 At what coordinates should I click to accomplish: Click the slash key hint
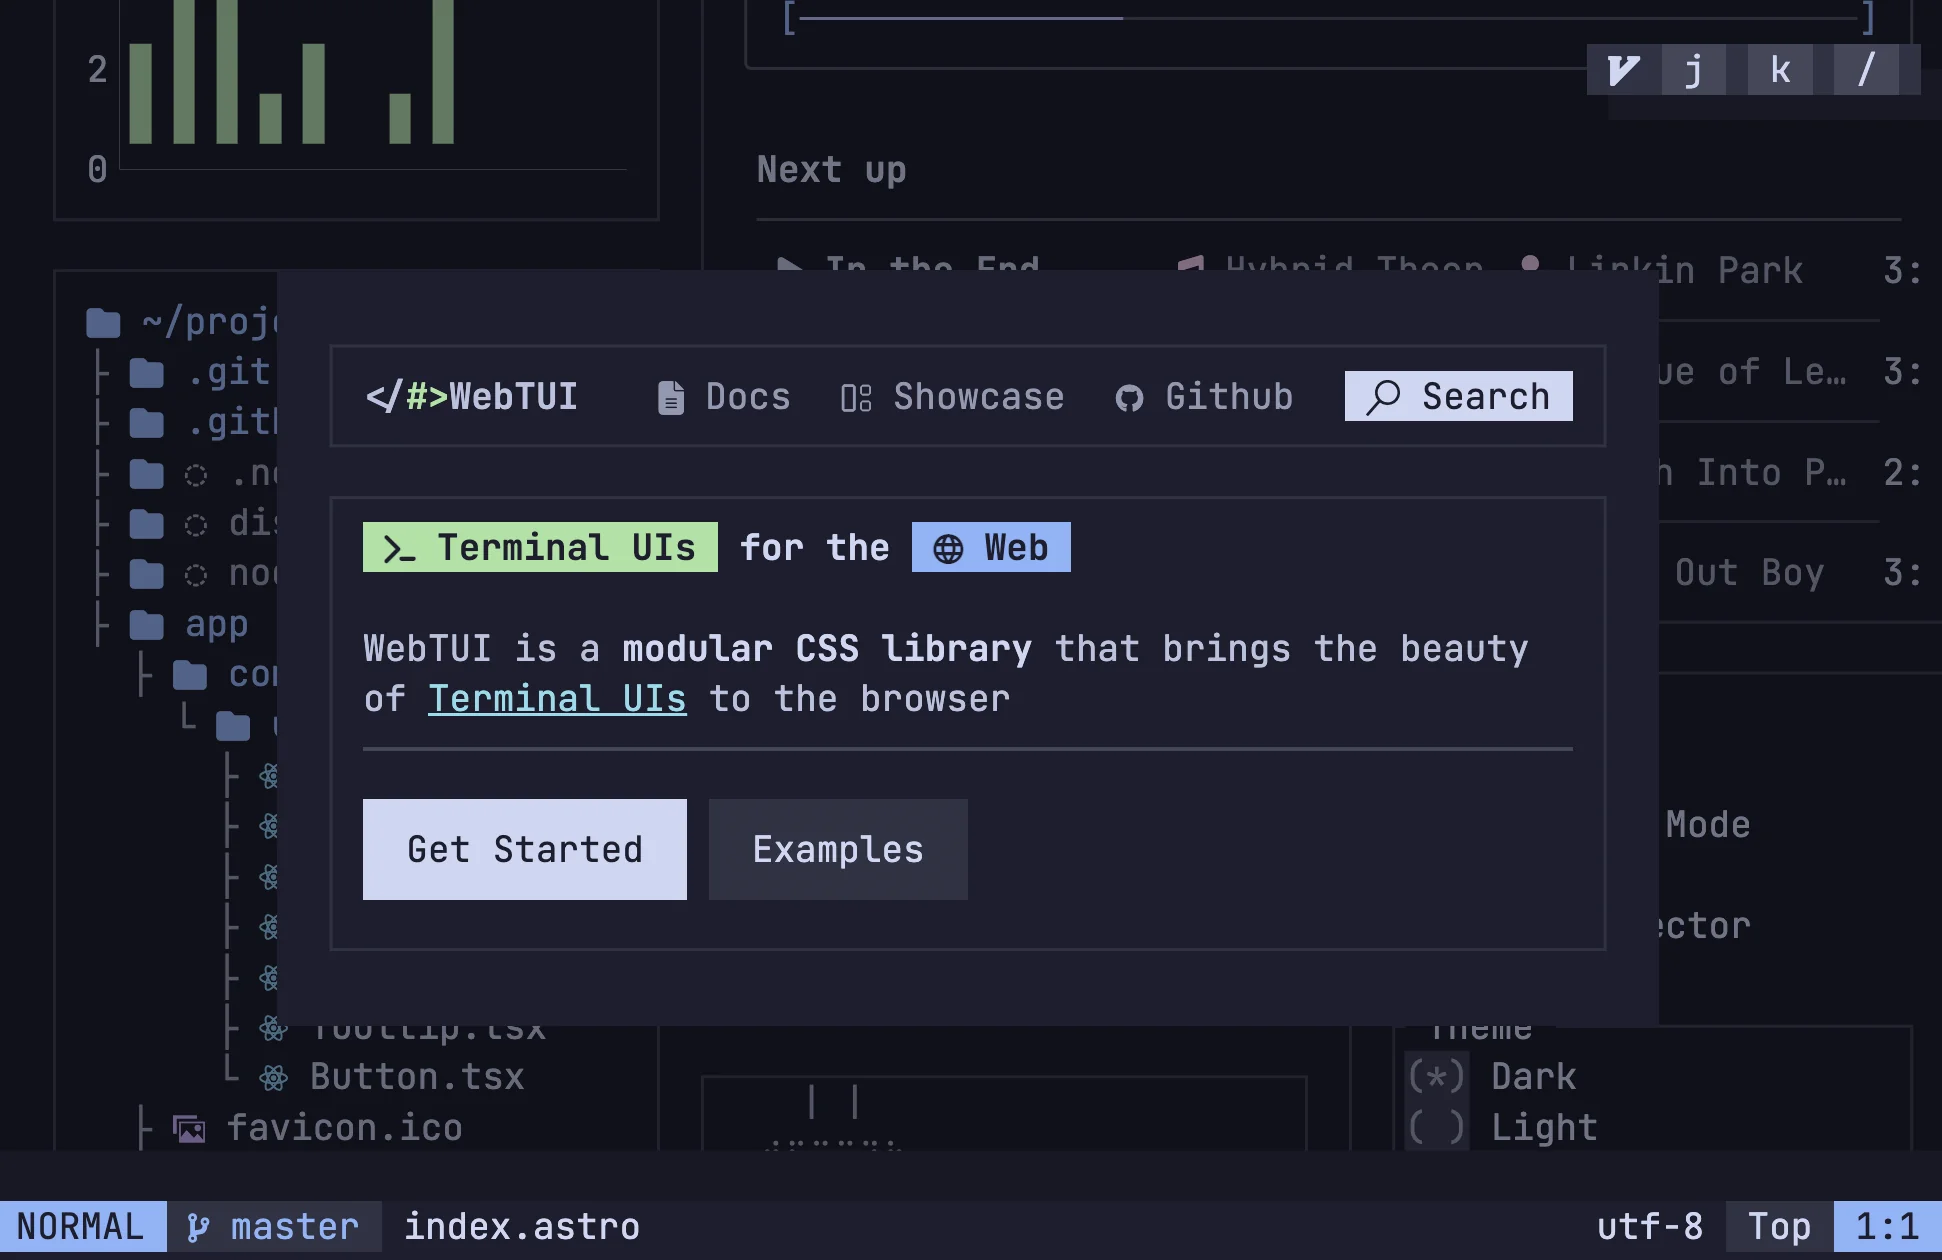coord(1866,70)
